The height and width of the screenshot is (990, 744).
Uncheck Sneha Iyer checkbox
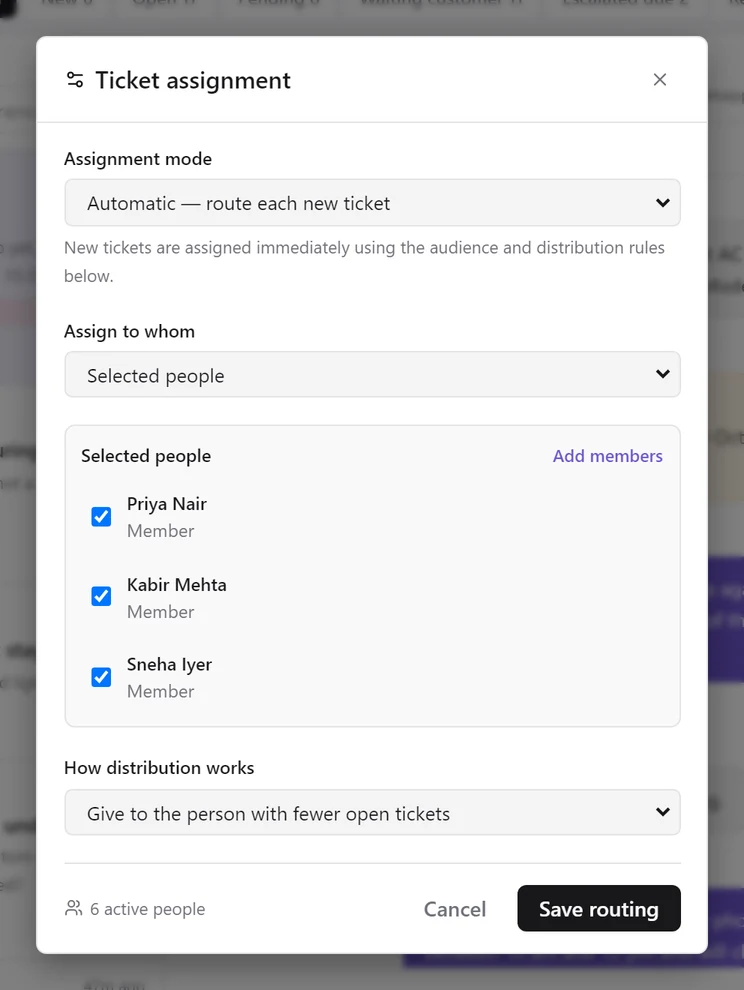click(x=101, y=677)
